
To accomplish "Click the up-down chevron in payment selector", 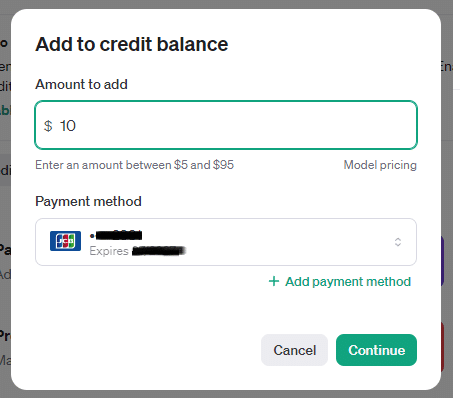I will [398, 242].
